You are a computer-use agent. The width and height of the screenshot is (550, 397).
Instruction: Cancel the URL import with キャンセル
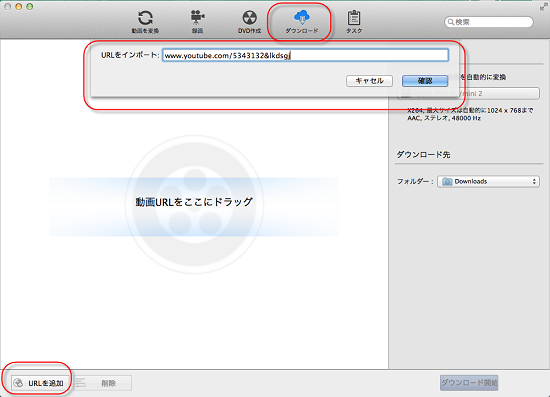click(x=369, y=81)
